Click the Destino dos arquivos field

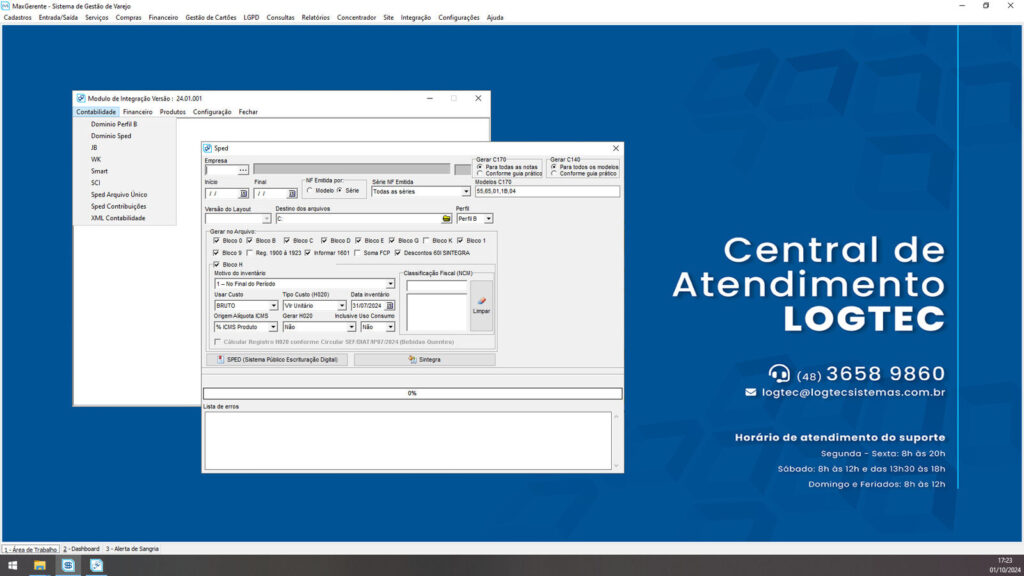click(x=358, y=219)
